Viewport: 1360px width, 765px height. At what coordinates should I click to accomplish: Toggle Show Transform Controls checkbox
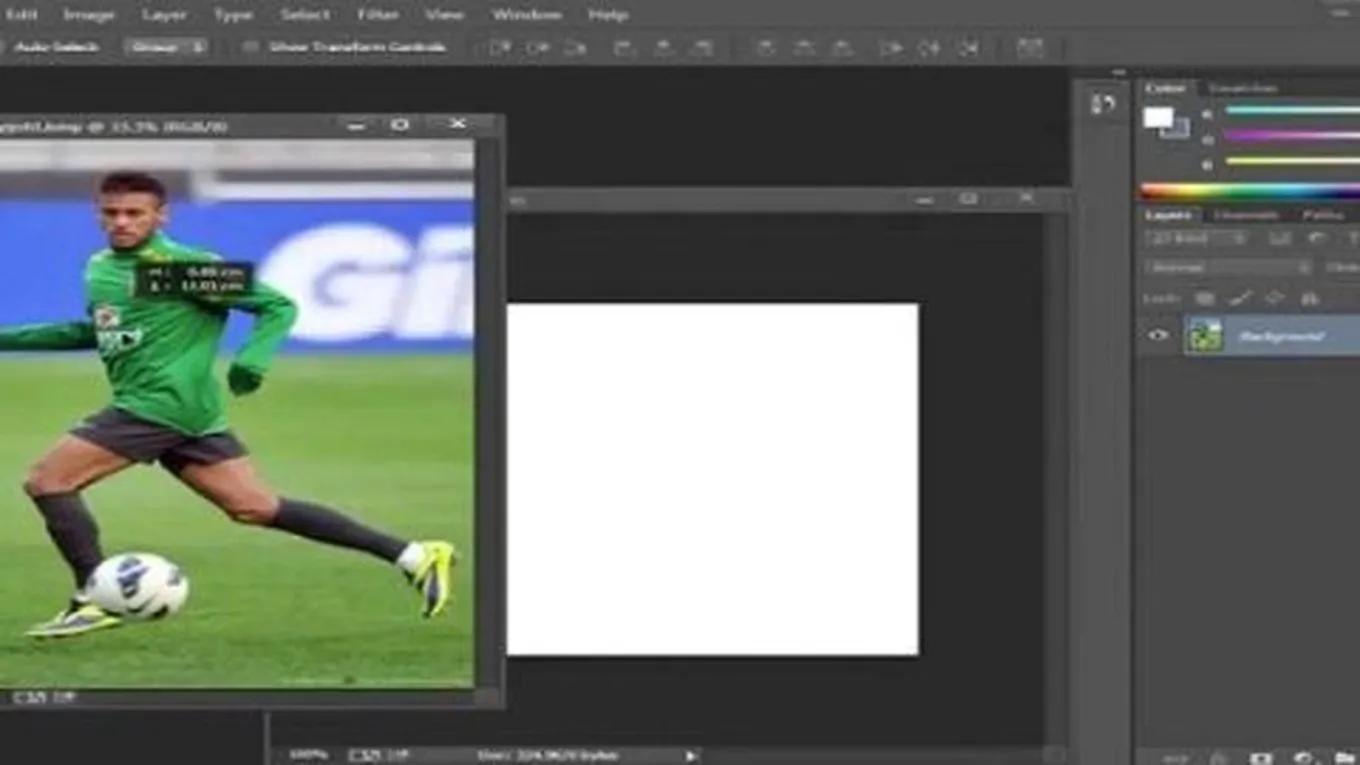click(x=250, y=47)
